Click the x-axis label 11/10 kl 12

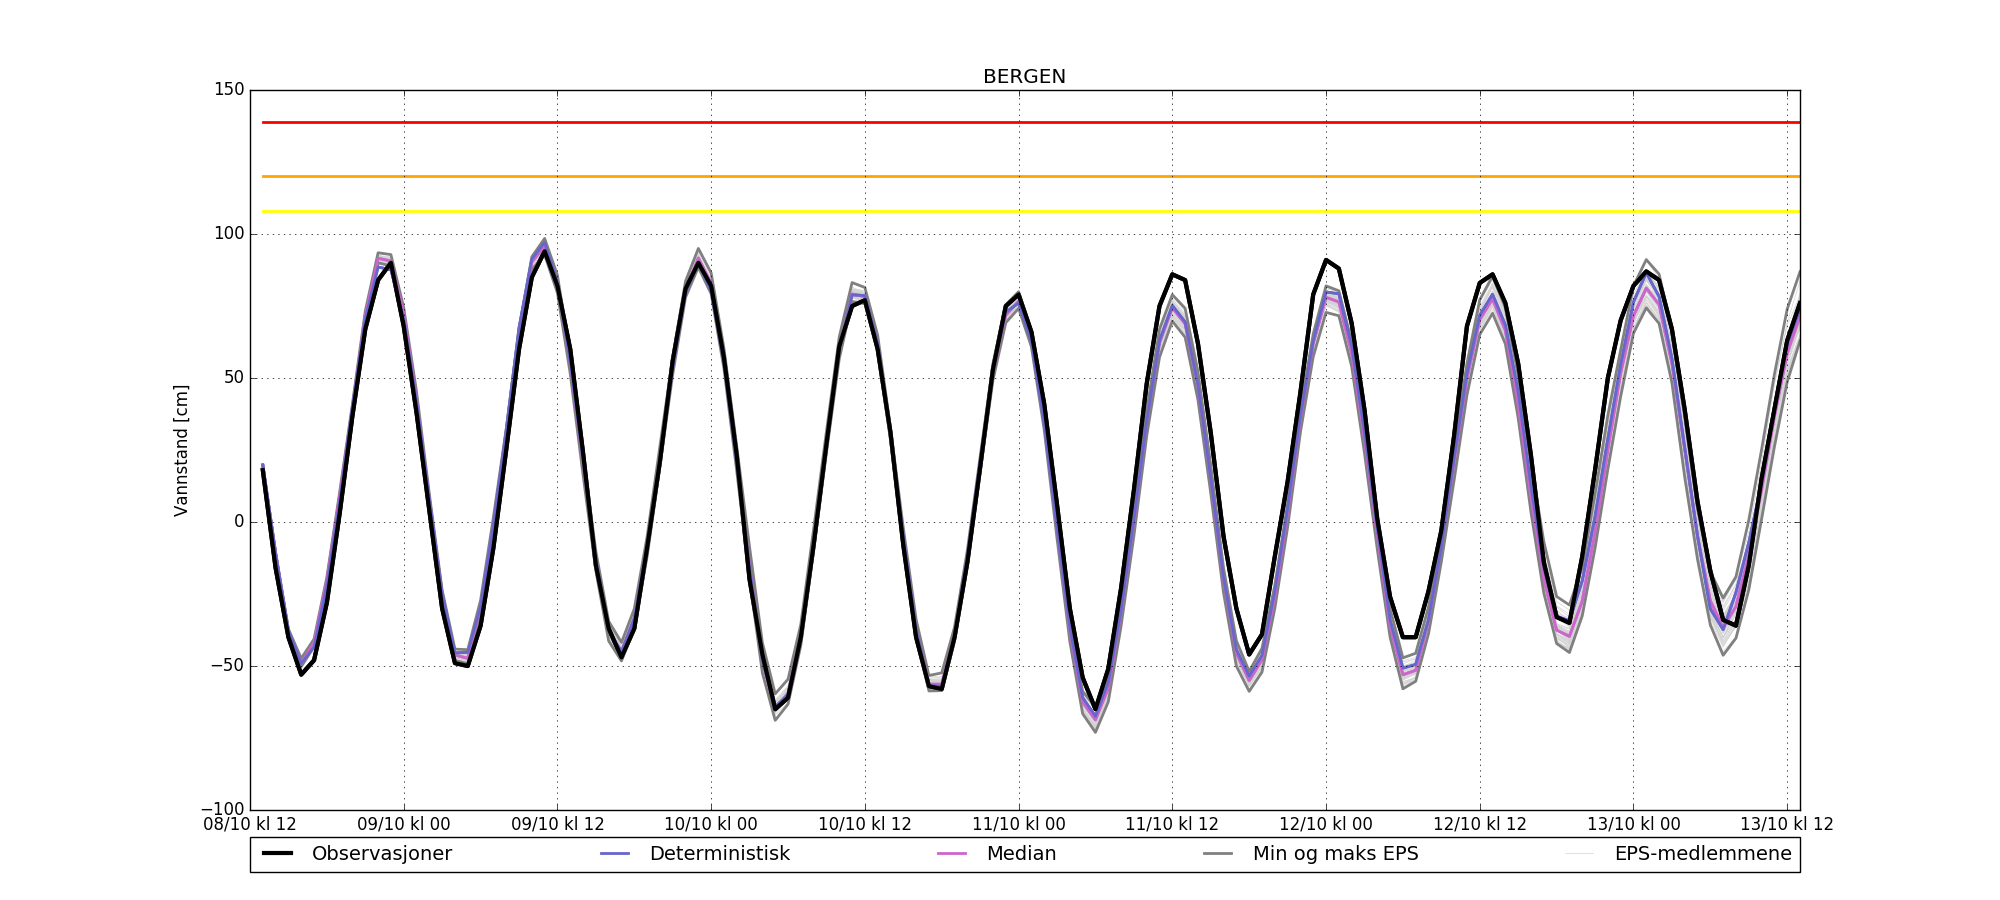point(1172,825)
